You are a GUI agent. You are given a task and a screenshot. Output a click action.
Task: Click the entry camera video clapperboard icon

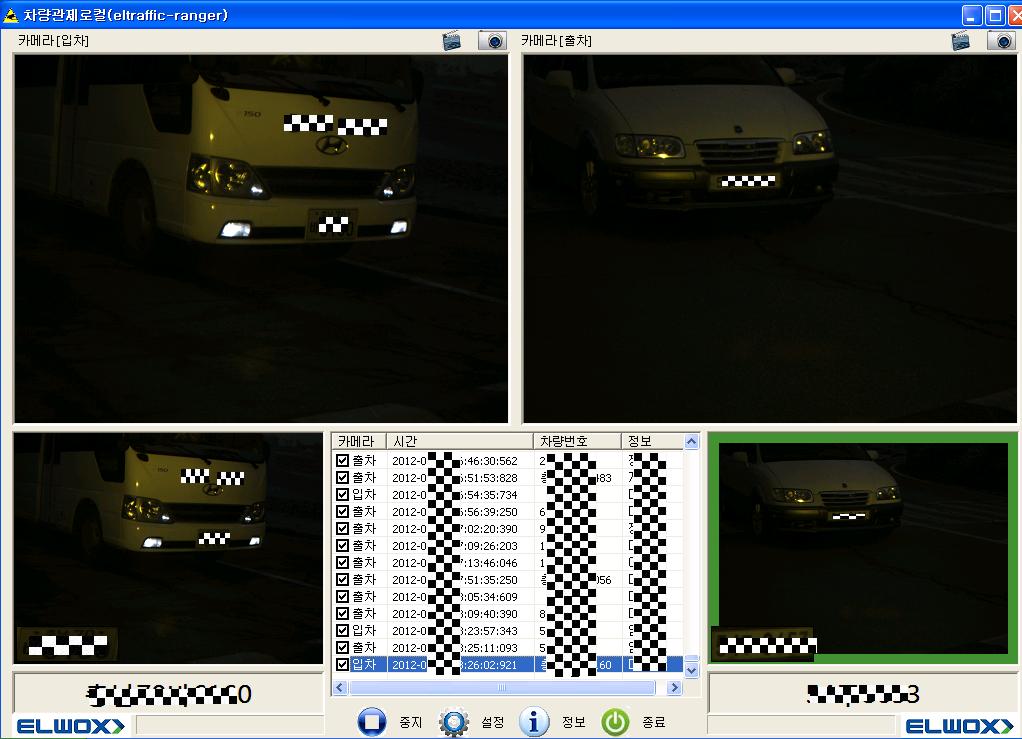pos(454,40)
